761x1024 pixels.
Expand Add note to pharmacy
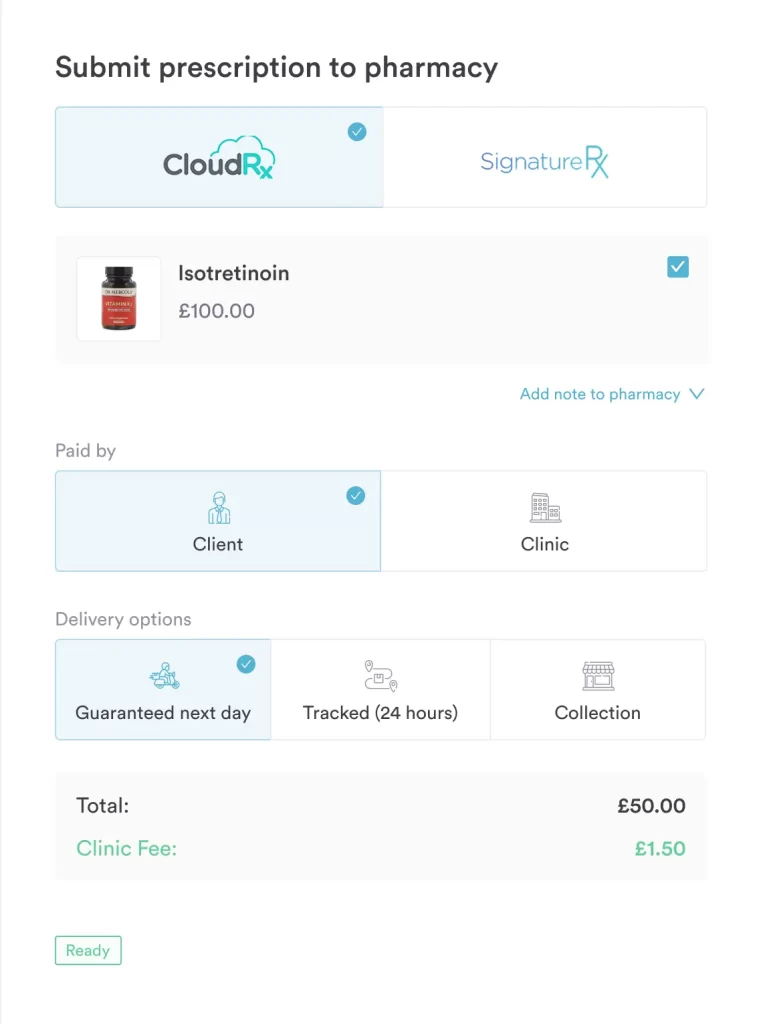pyautogui.click(x=598, y=394)
